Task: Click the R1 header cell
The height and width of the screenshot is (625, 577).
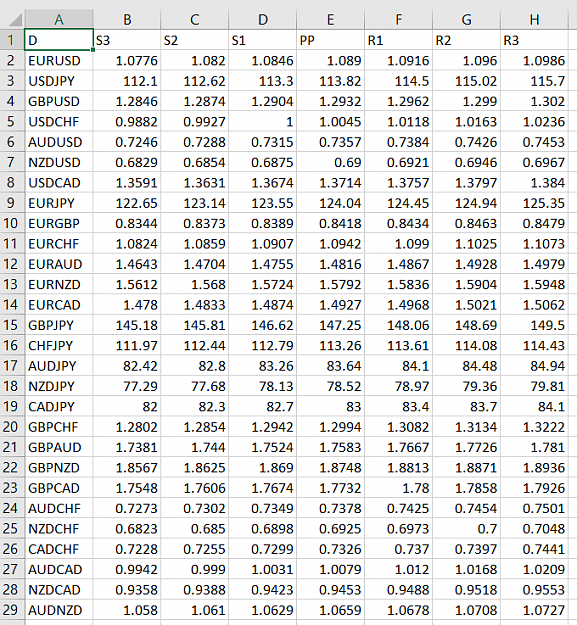Action: pyautogui.click(x=398, y=40)
